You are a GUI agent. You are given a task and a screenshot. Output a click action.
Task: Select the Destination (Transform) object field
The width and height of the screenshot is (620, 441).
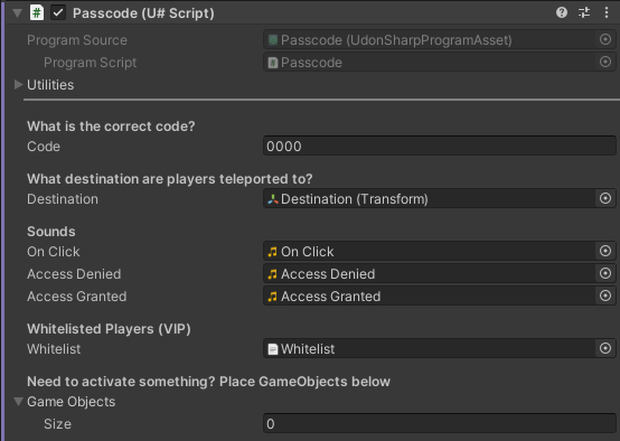click(429, 199)
